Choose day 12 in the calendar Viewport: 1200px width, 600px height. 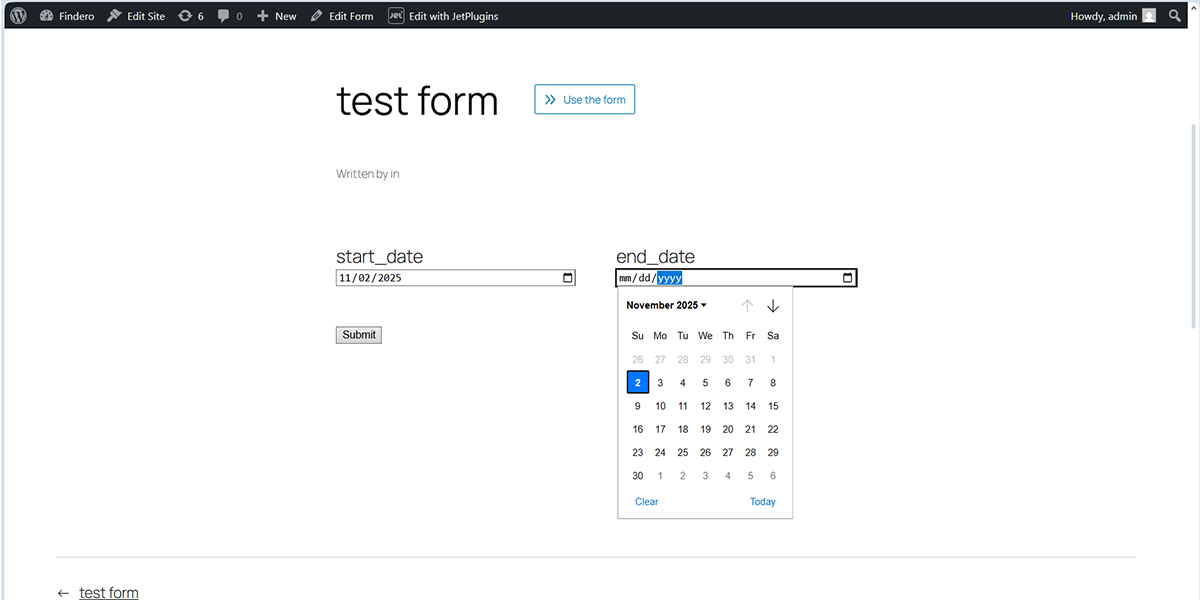pos(705,406)
